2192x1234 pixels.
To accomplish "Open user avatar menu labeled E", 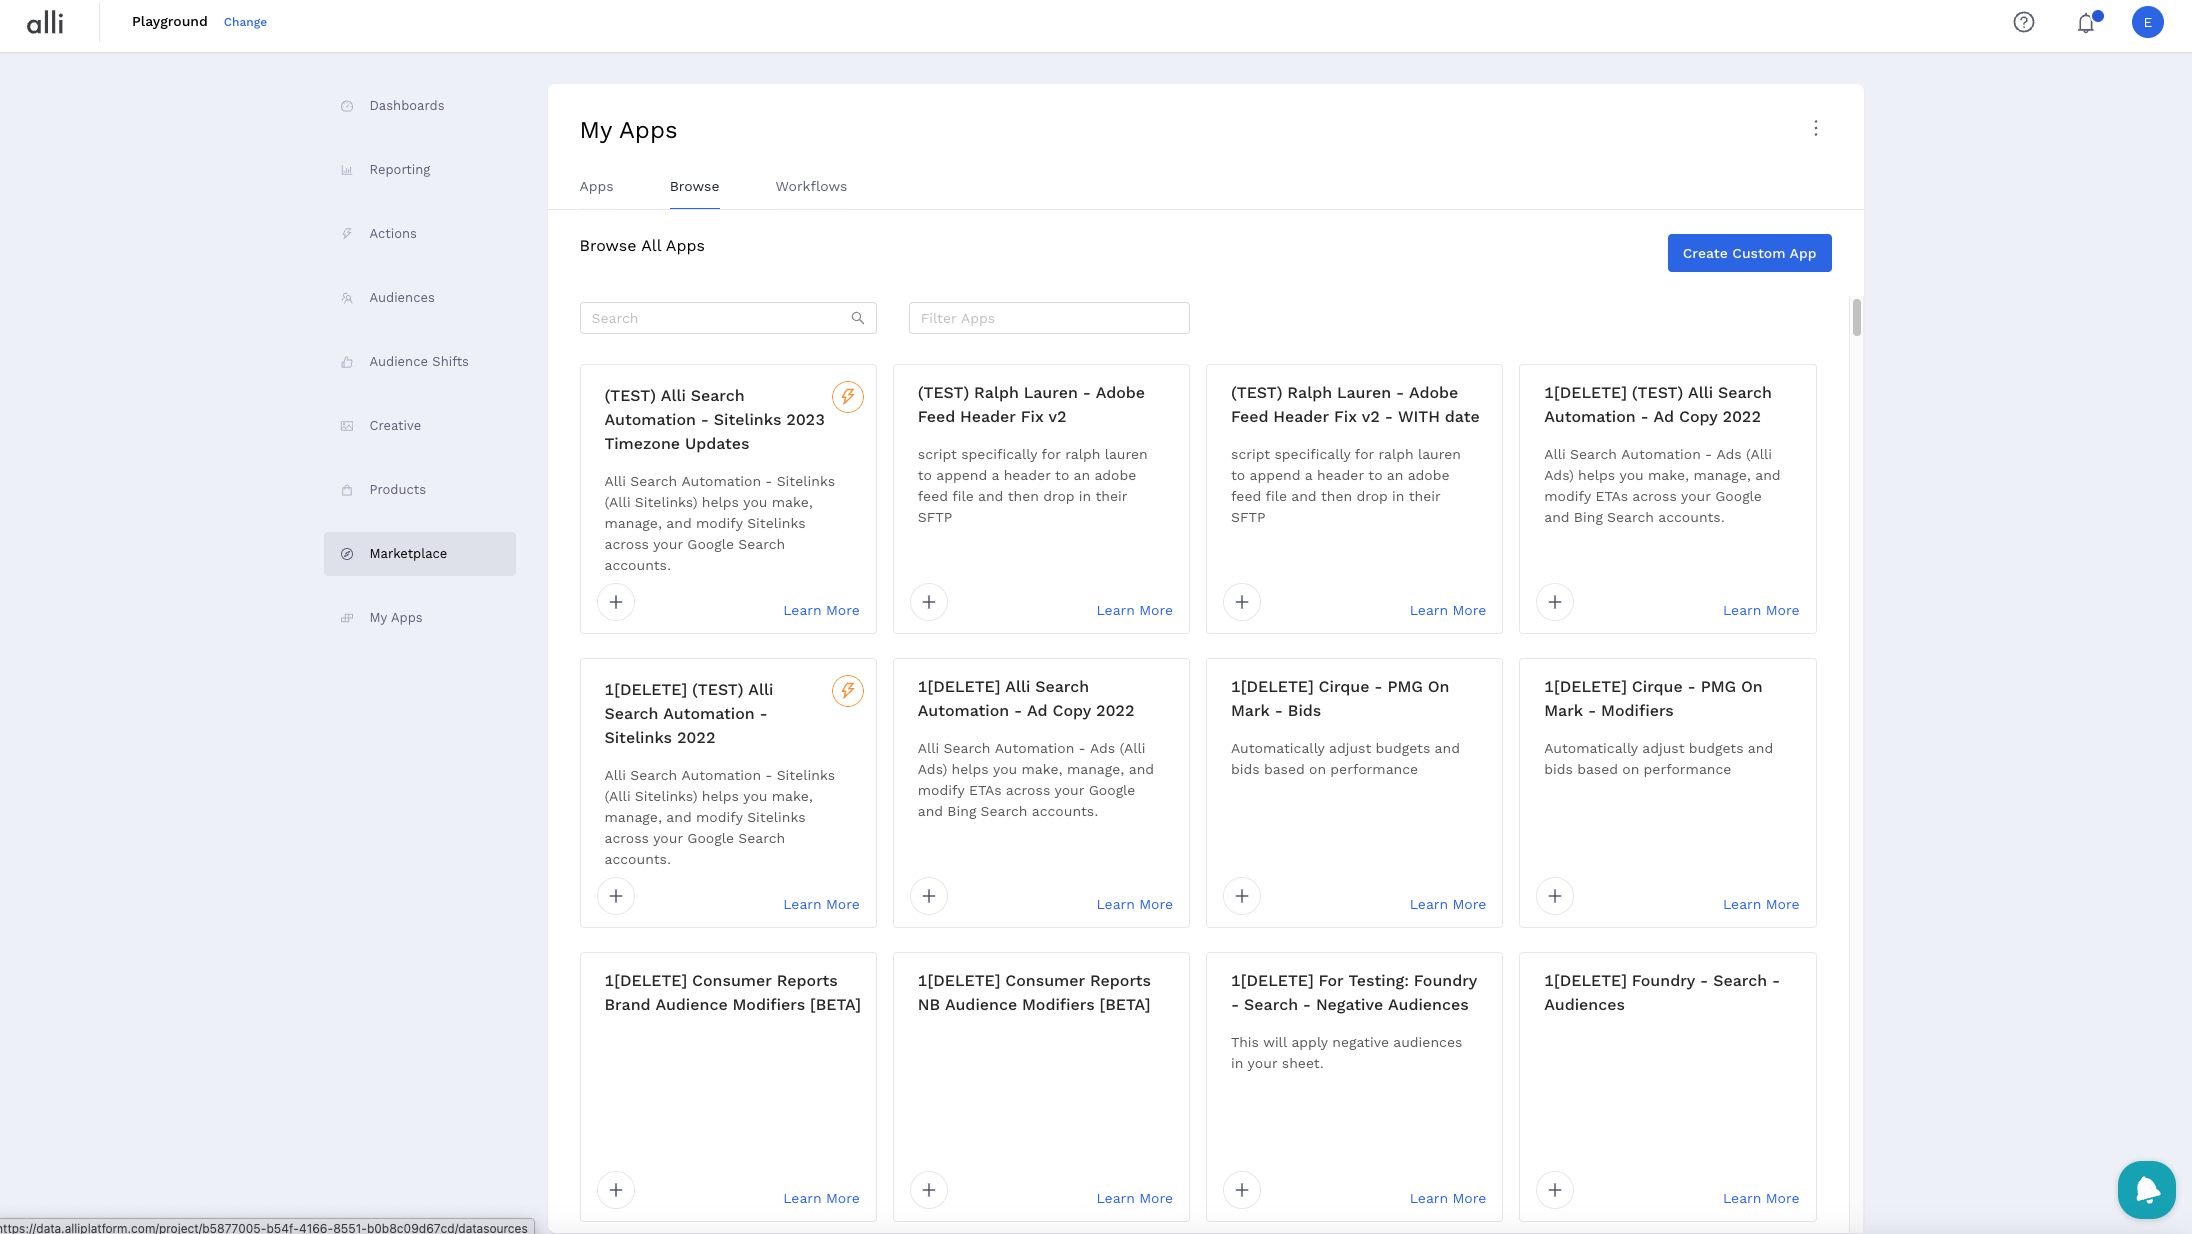I will 2147,22.
